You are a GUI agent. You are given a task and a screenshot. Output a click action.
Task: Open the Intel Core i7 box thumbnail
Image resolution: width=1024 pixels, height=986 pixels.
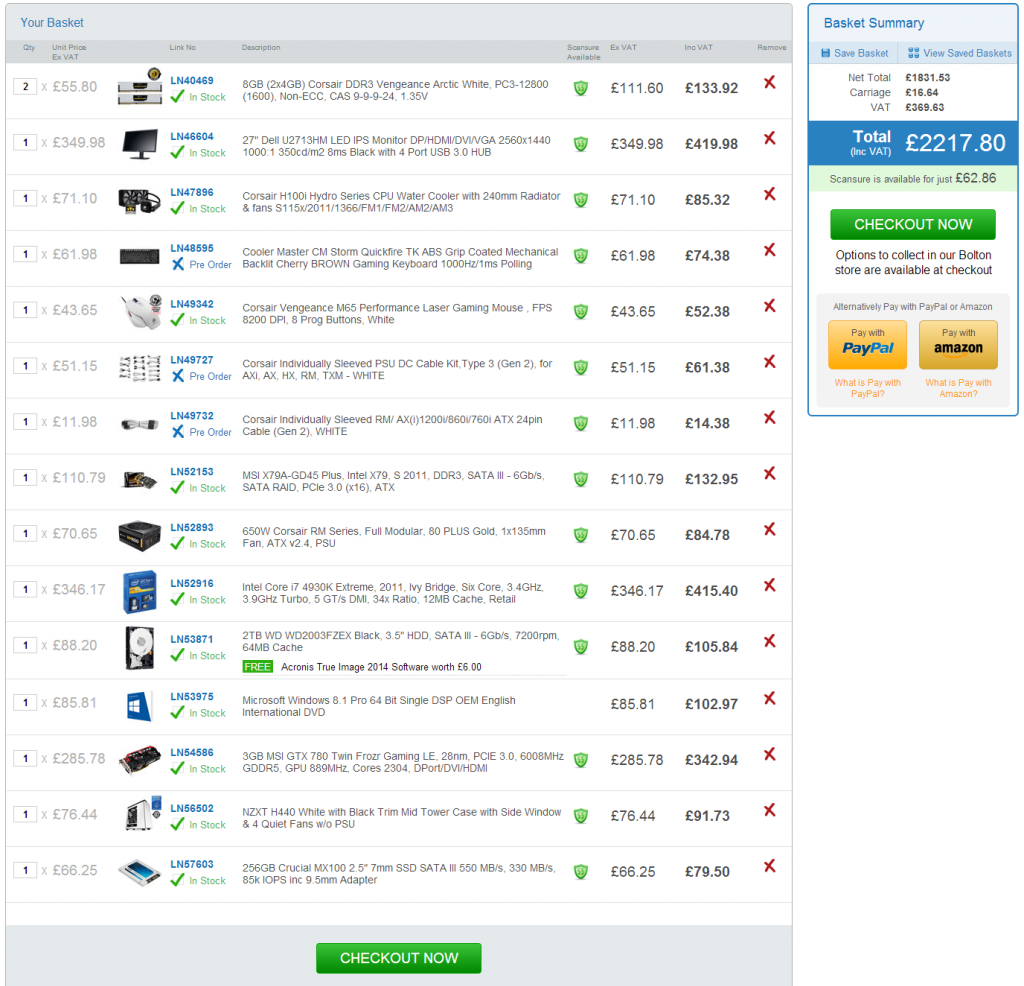(x=140, y=592)
